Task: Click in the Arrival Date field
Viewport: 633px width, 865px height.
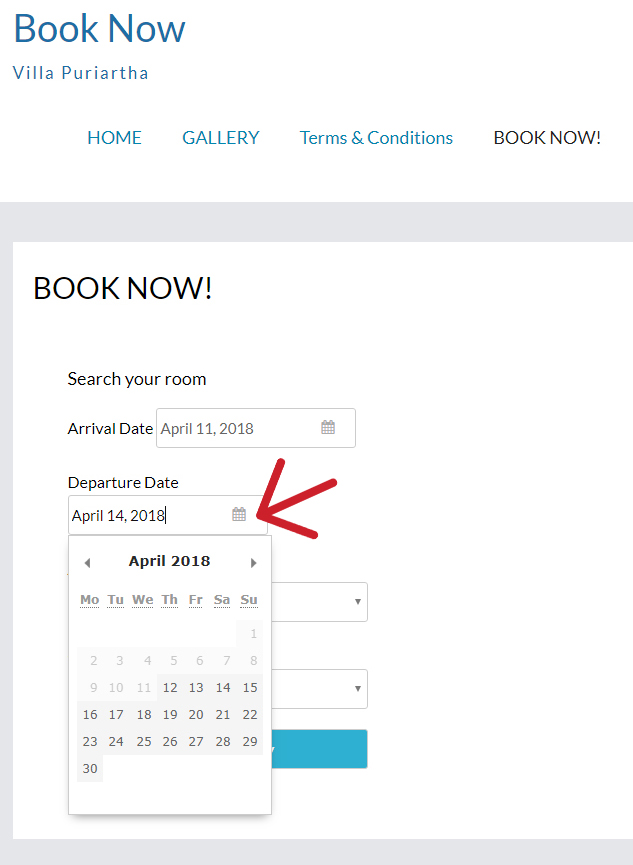Action: tap(235, 428)
